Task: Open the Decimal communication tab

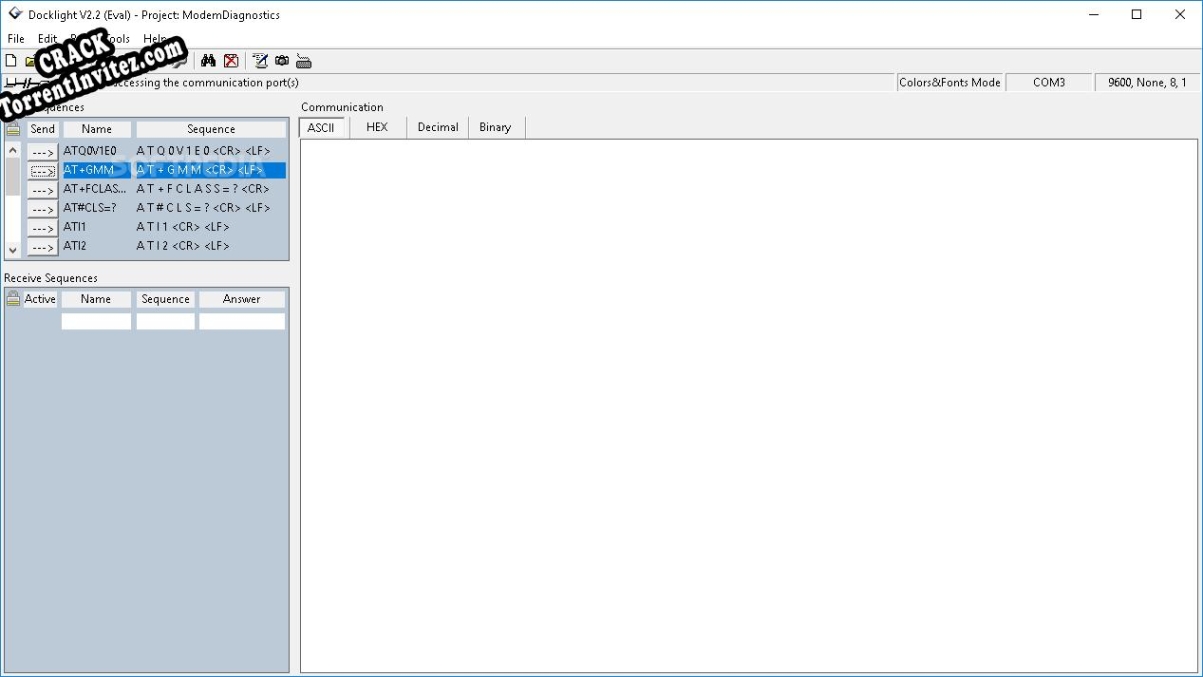Action: (x=437, y=127)
